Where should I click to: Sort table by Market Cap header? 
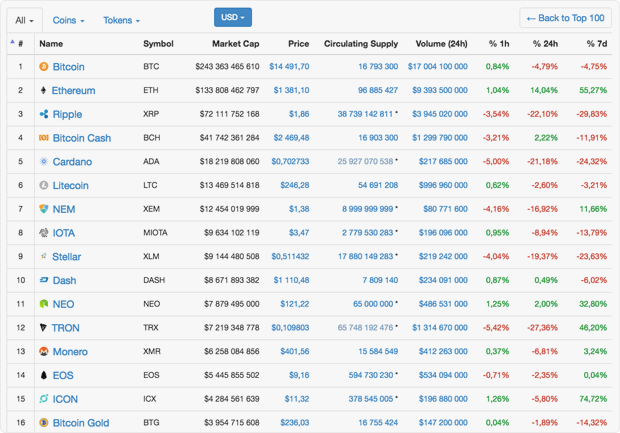point(236,44)
